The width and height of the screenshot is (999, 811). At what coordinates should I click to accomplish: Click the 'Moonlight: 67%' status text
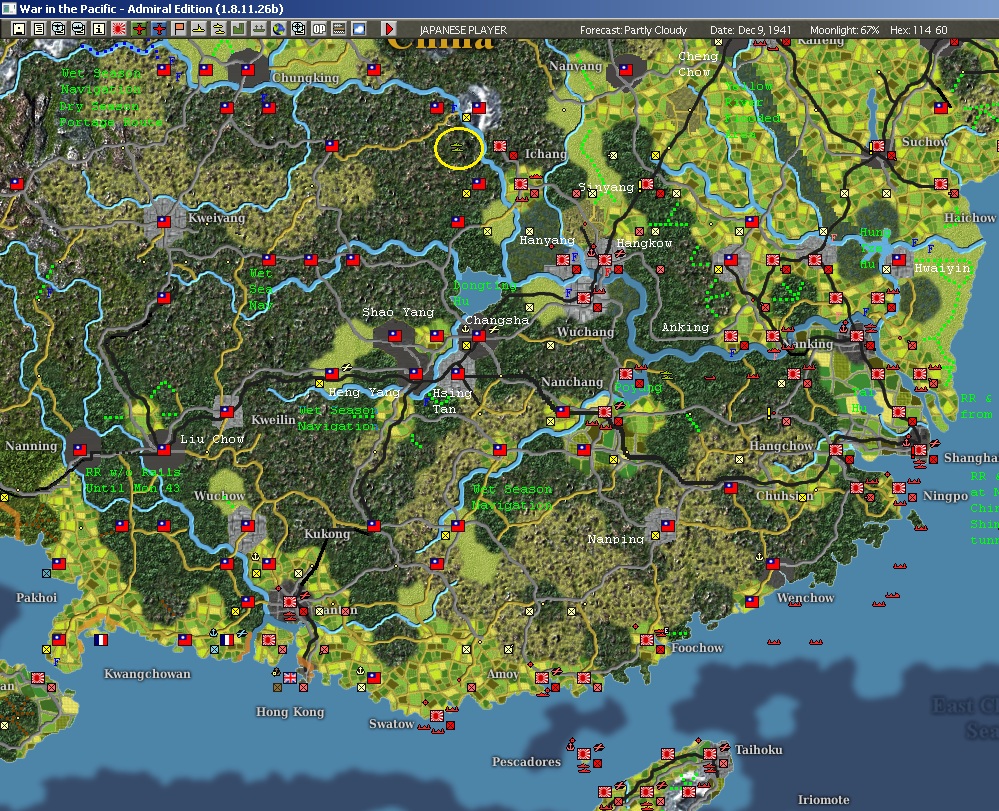(x=844, y=30)
